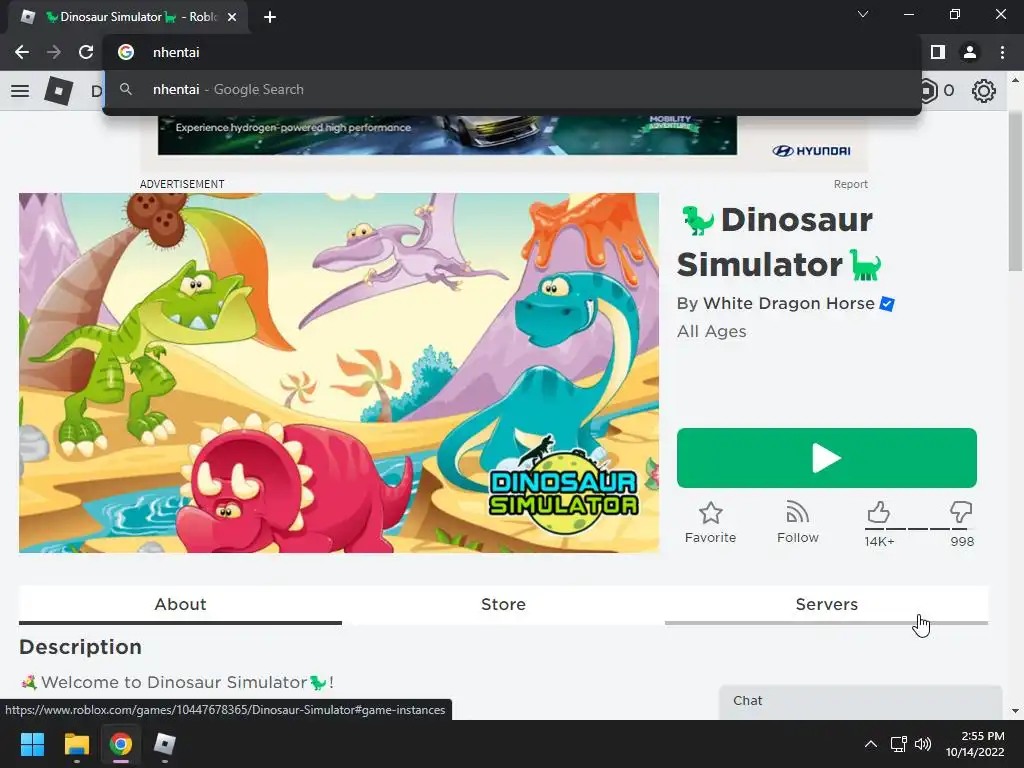Dislike the game with thumbs down
The width and height of the screenshot is (1024, 768).
pyautogui.click(x=961, y=513)
